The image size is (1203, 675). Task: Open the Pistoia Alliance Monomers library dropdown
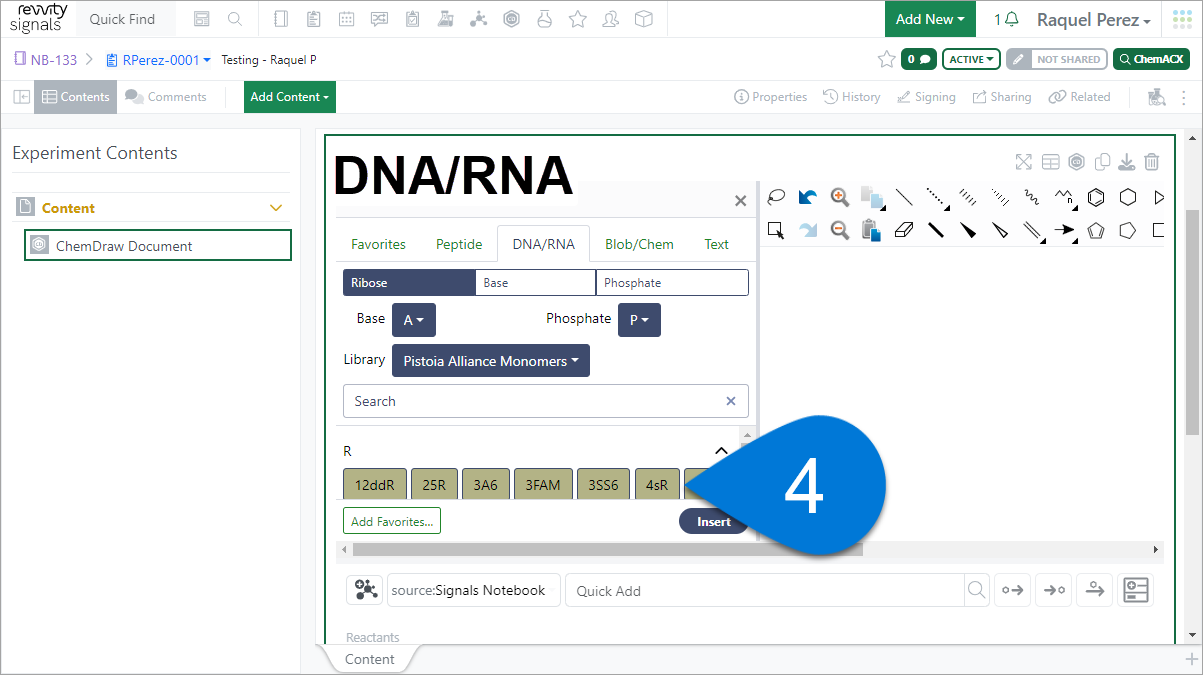pos(491,361)
